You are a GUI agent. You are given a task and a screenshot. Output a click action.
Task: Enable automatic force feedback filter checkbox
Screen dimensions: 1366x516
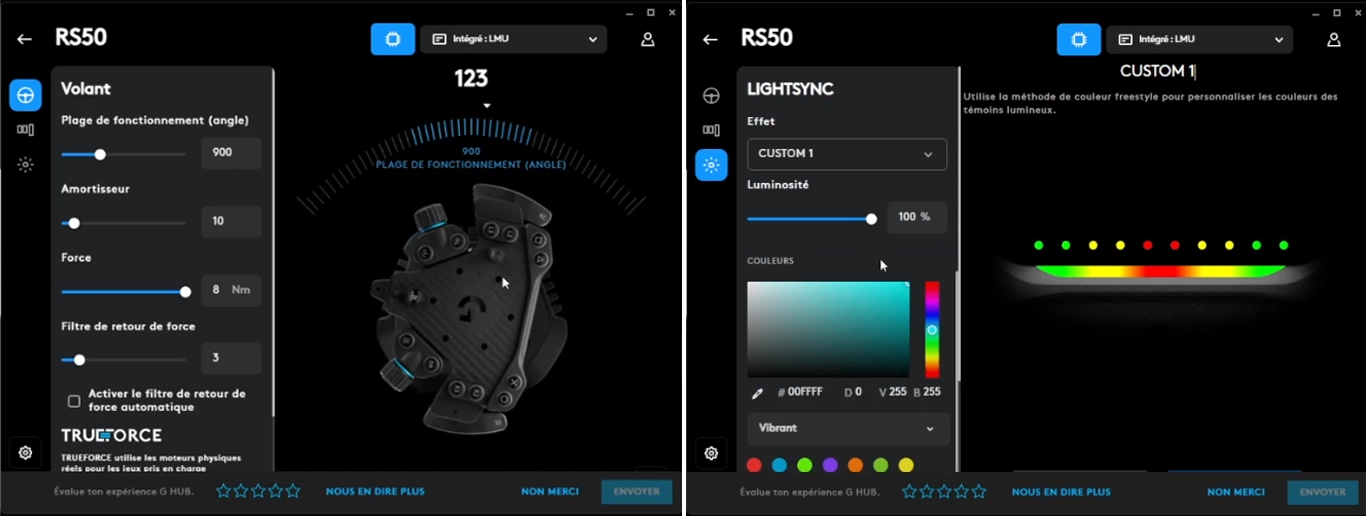[74, 401]
